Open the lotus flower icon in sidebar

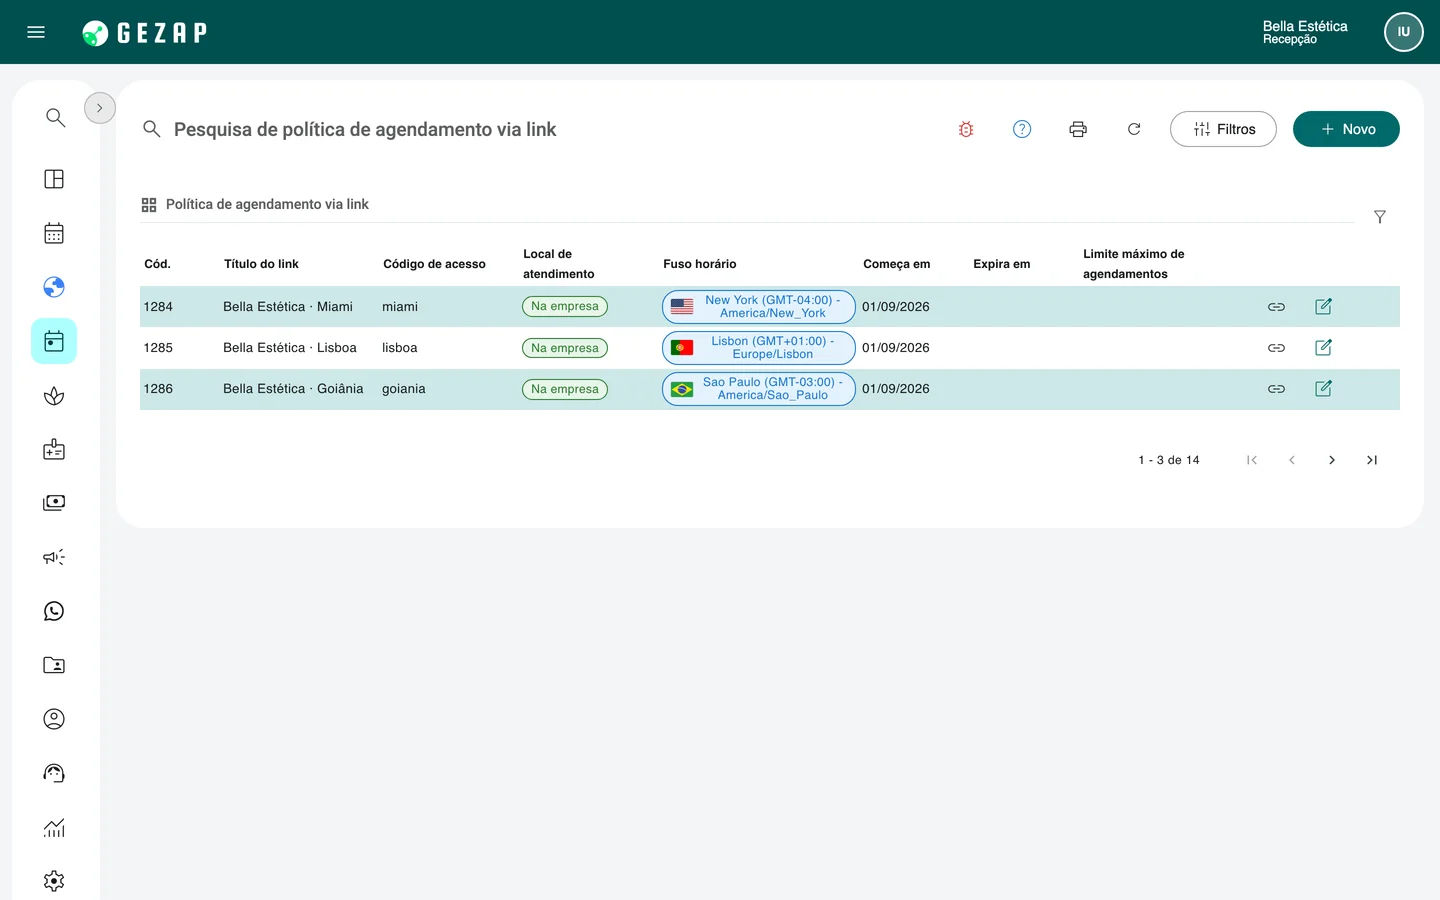click(54, 396)
